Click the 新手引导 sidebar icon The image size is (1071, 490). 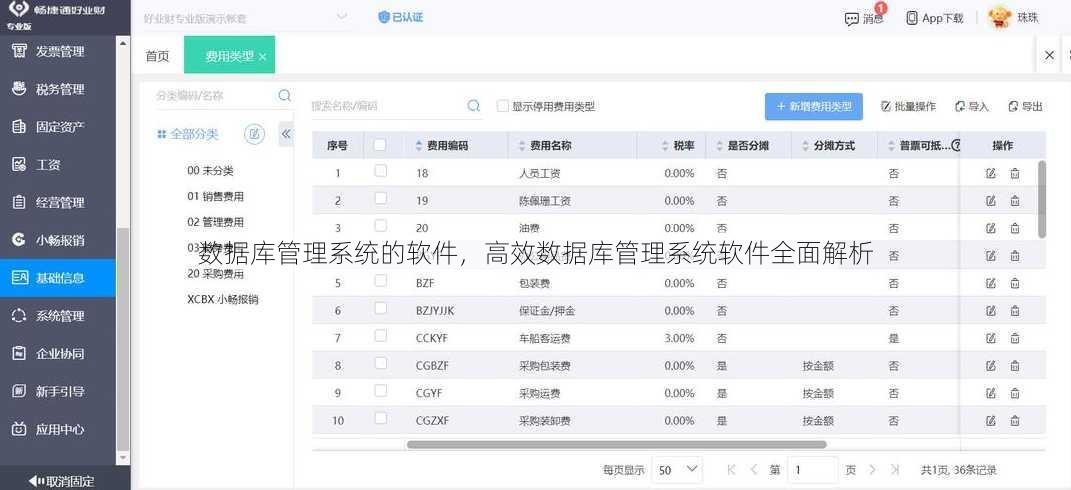pos(20,392)
